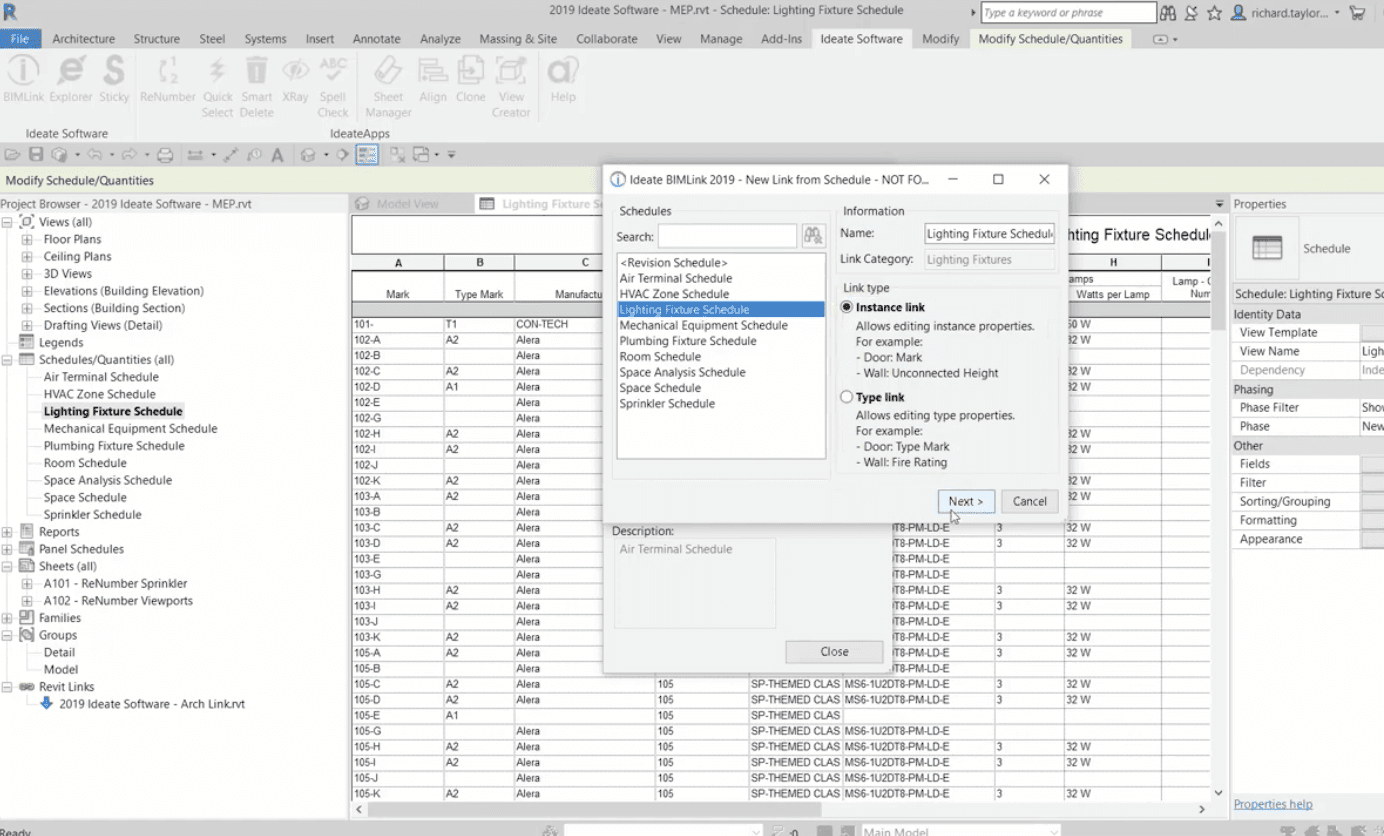Click the Next button
This screenshot has height=836, width=1384.
966,502
